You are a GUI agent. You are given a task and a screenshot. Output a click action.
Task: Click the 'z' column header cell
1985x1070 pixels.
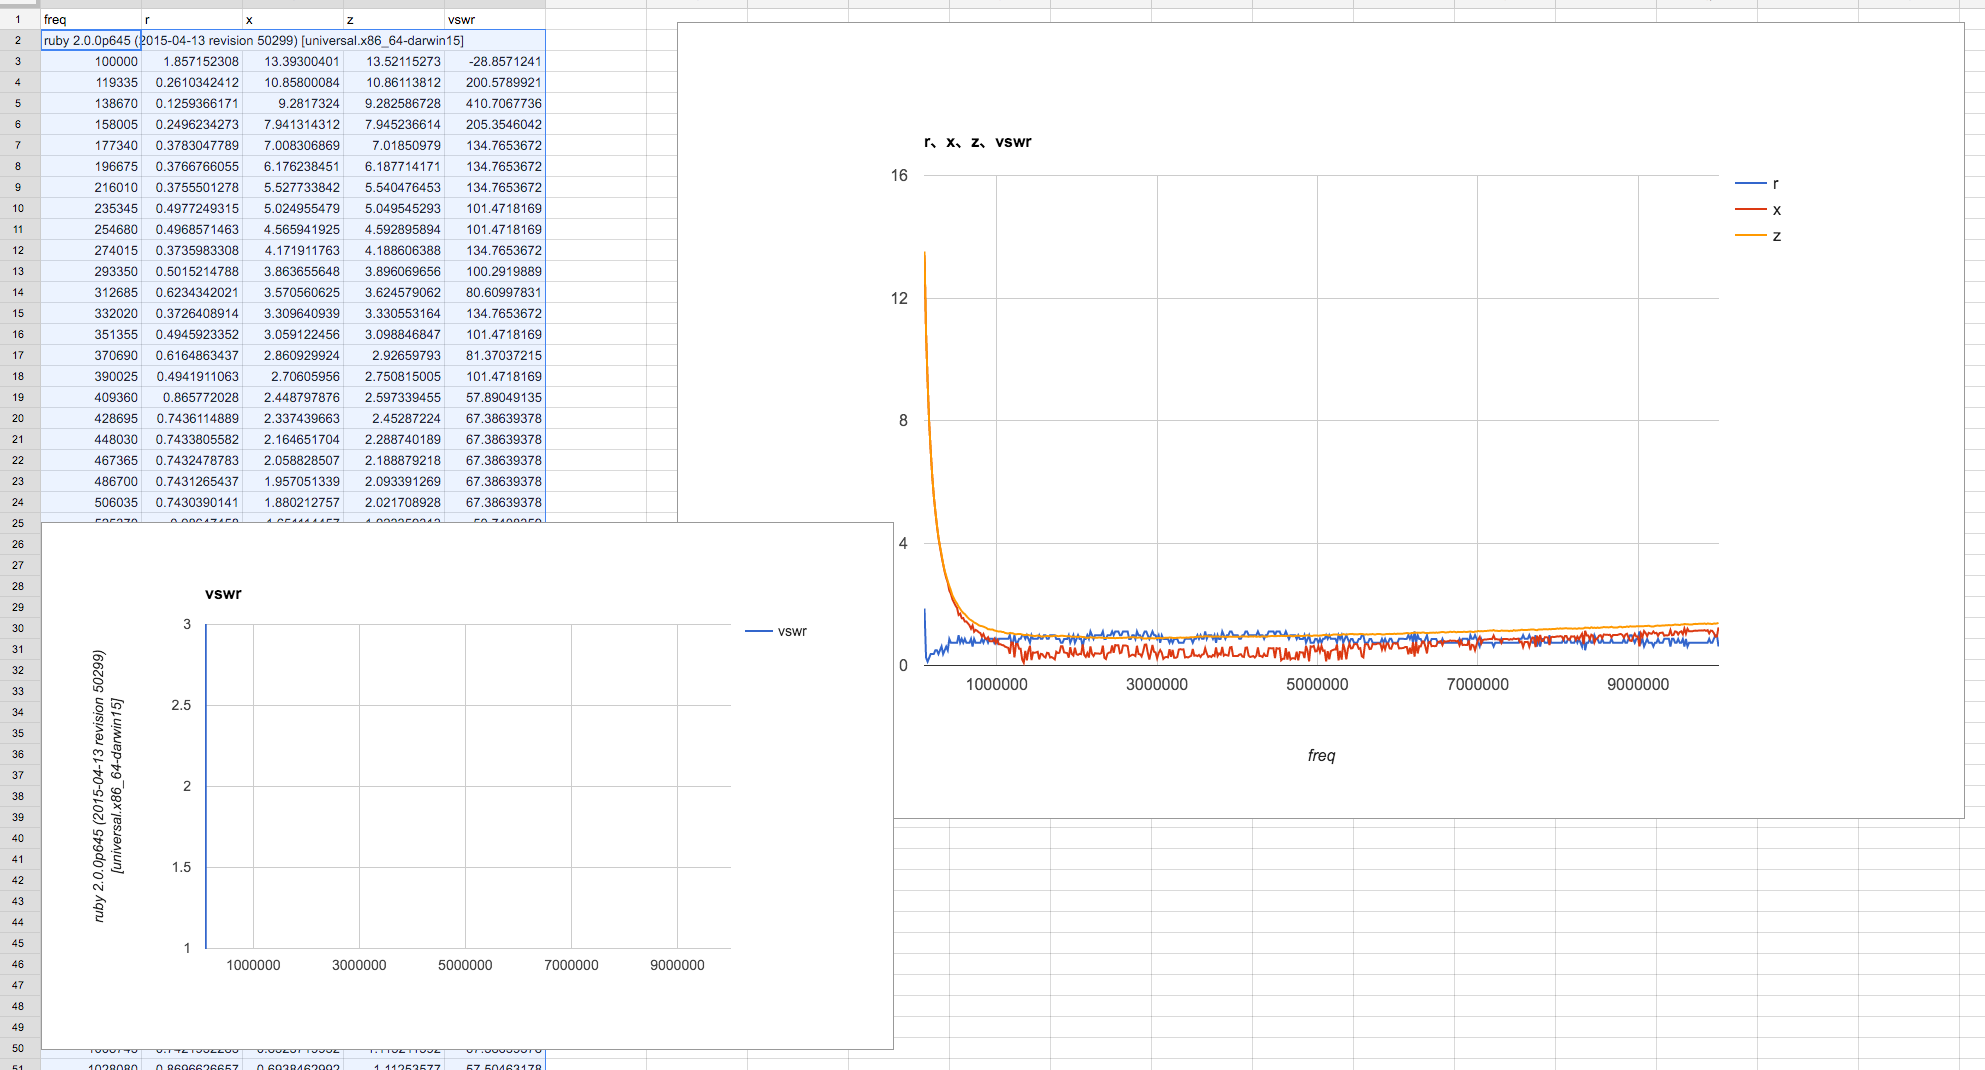pyautogui.click(x=393, y=19)
